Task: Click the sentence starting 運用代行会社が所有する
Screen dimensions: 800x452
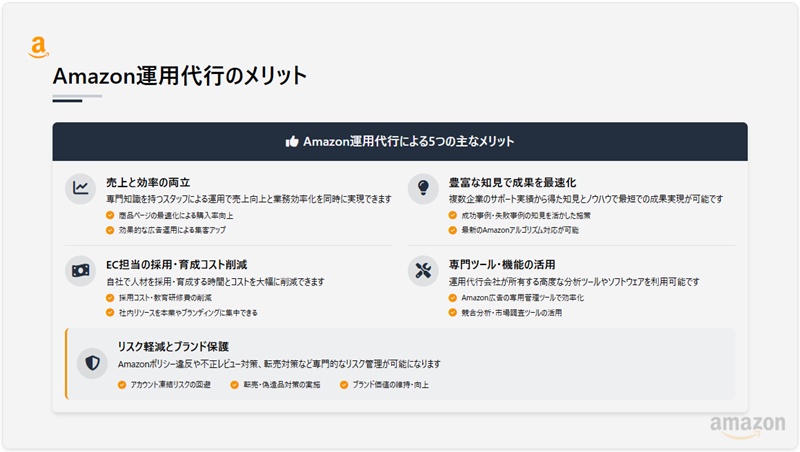Action: point(574,281)
